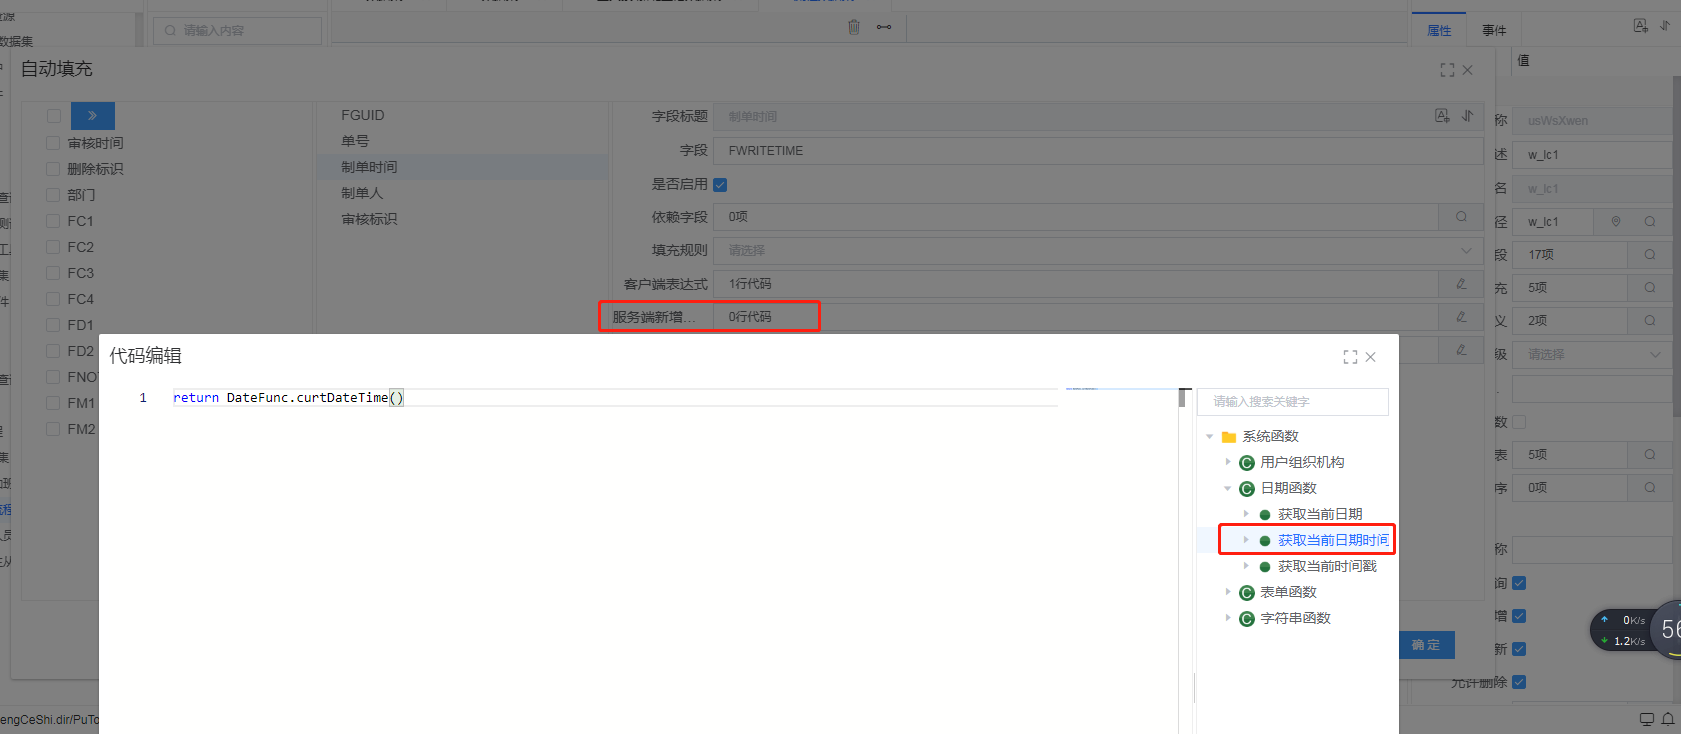The width and height of the screenshot is (1681, 734).
Task: Expand the auto-fill dialog to fullscreen
Action: pyautogui.click(x=1447, y=70)
